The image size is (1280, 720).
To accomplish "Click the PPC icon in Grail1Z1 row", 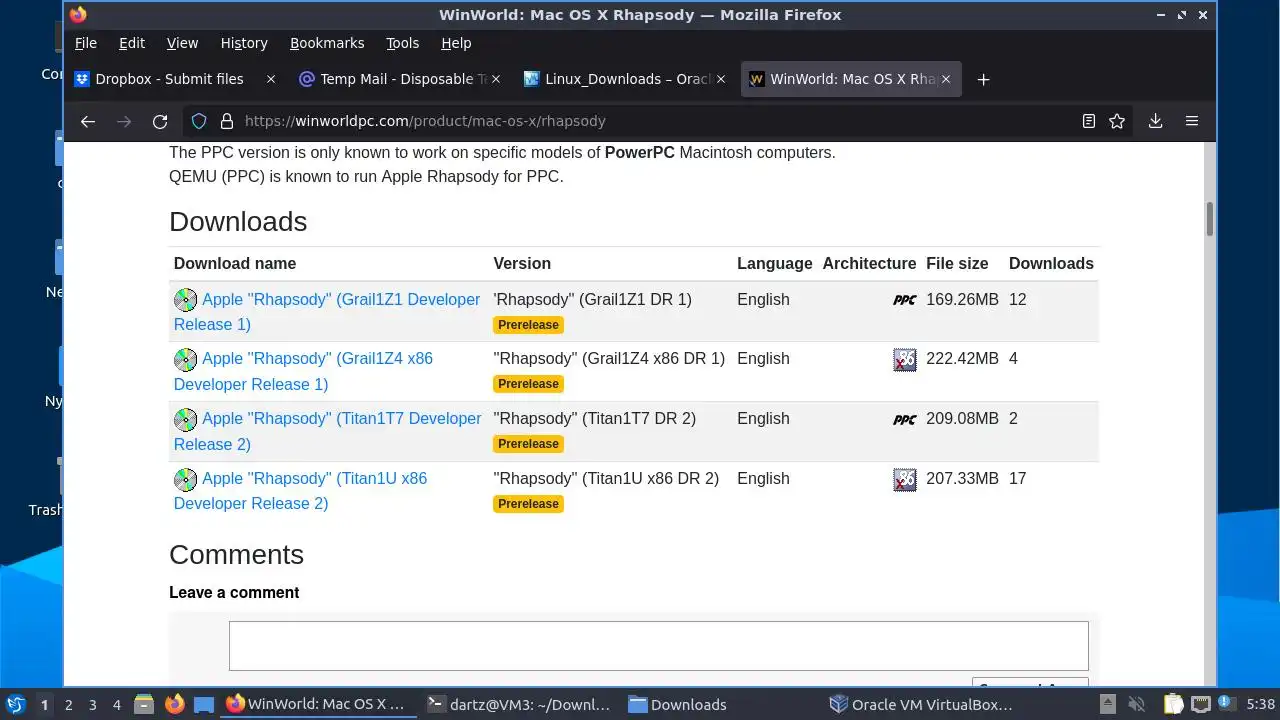I will 905,300.
